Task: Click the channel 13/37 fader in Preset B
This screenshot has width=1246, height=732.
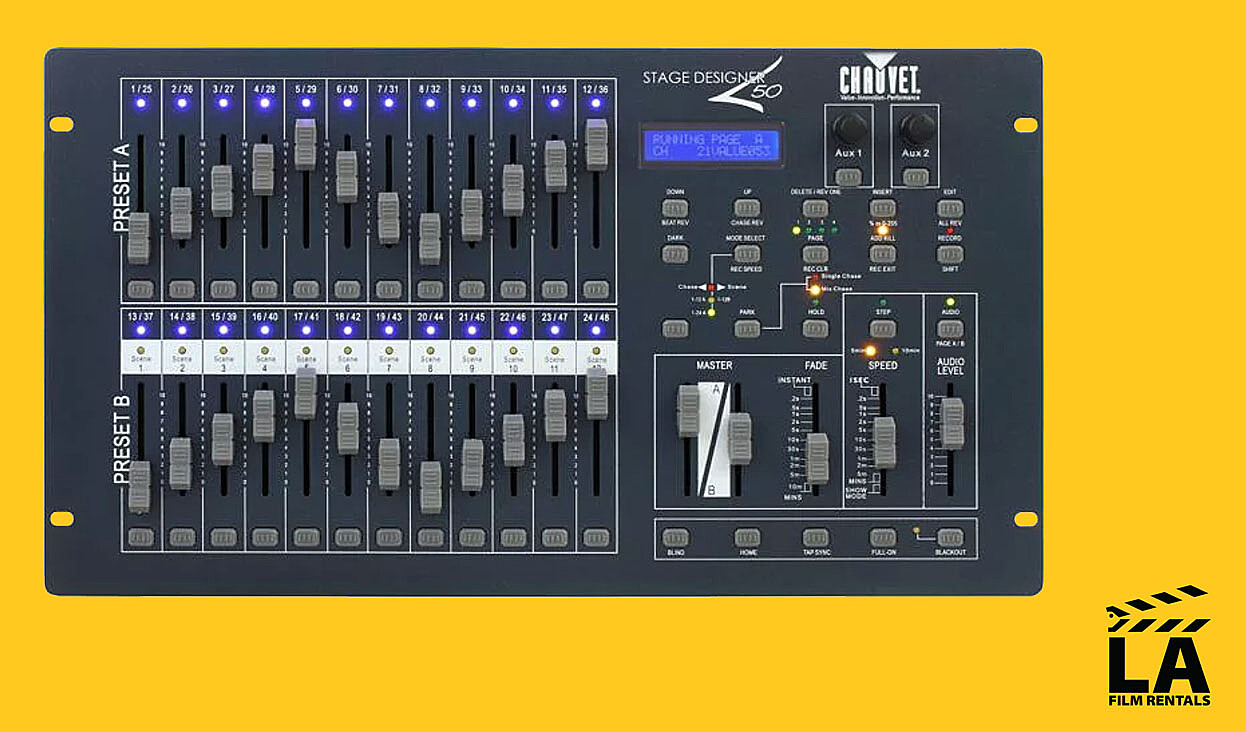Action: 139,486
